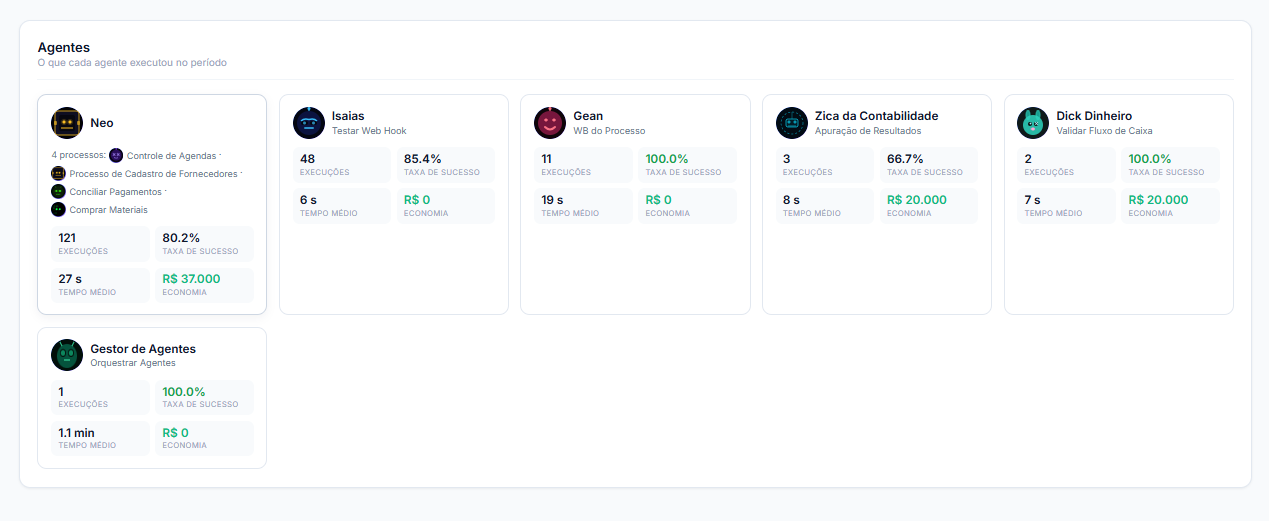Select the Zica da Contabilidade agent name
This screenshot has height=521, width=1269.
(876, 116)
